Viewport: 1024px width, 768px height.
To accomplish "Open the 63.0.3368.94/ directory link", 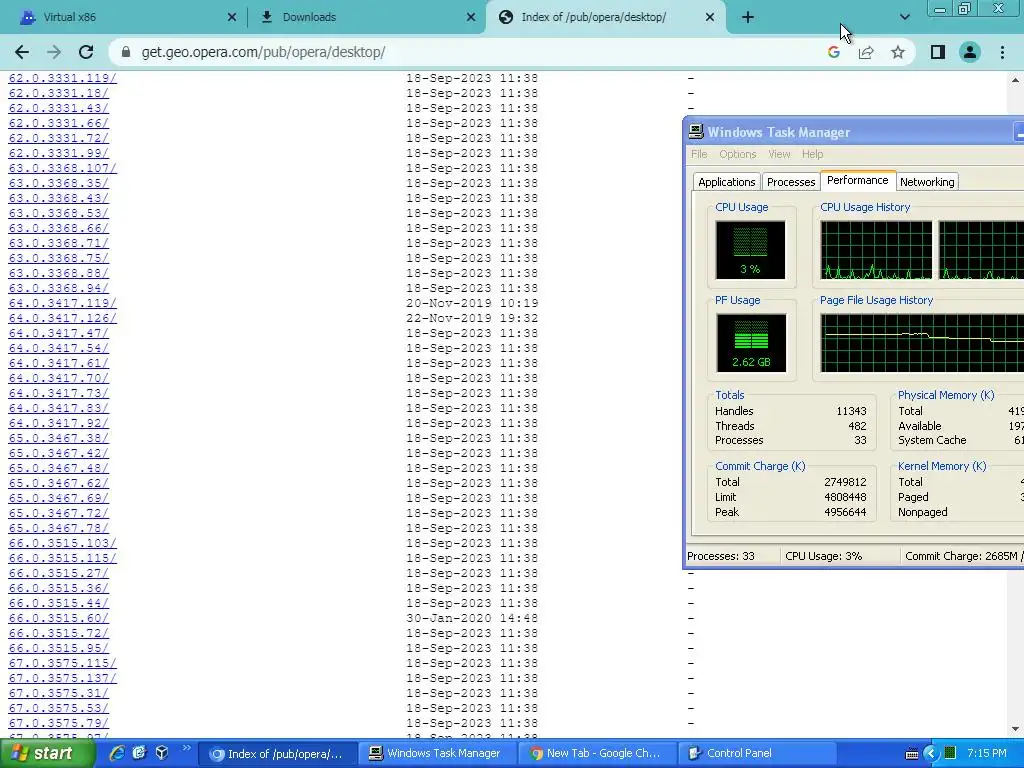I will click(59, 288).
